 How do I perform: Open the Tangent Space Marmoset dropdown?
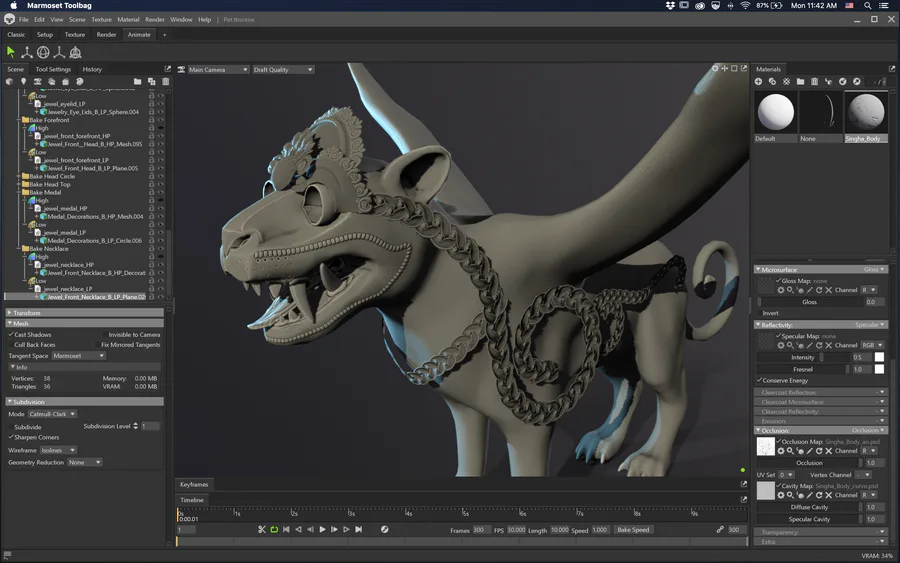coord(78,355)
